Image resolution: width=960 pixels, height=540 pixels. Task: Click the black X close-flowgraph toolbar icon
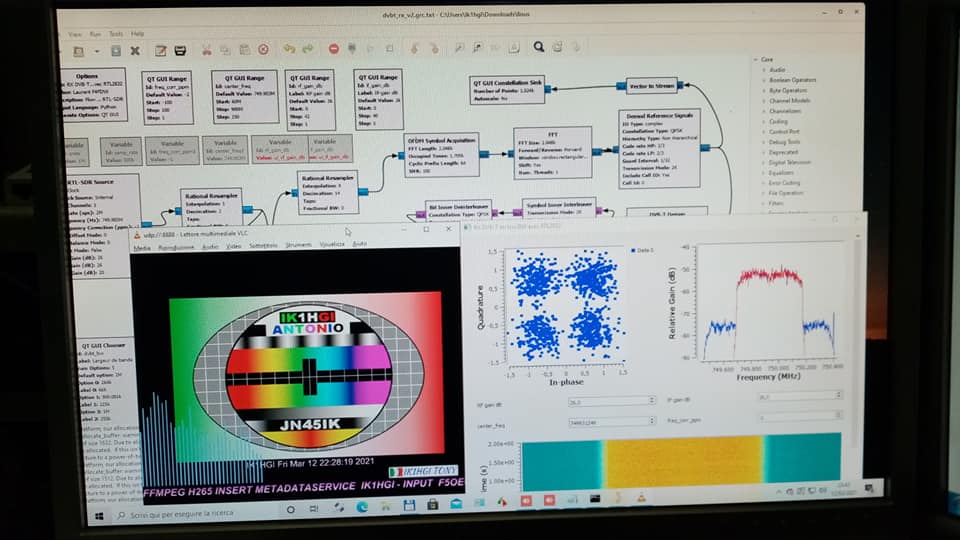(x=135, y=51)
